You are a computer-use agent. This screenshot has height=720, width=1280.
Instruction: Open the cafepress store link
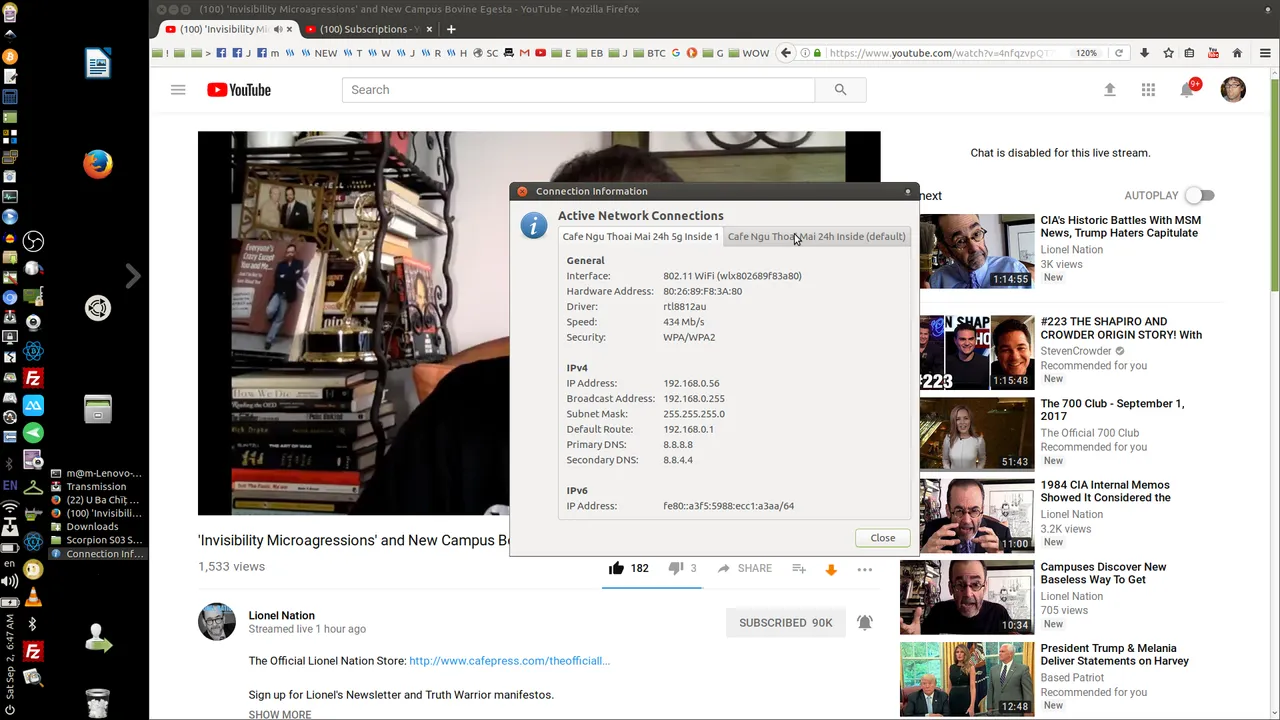point(509,661)
